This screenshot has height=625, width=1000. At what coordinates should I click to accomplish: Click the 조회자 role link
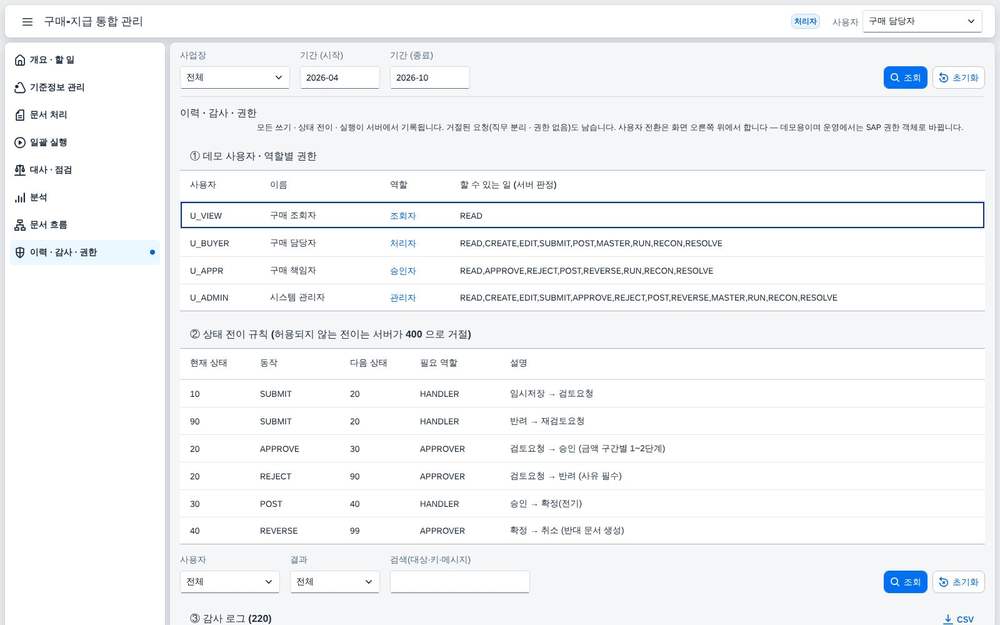[402, 216]
